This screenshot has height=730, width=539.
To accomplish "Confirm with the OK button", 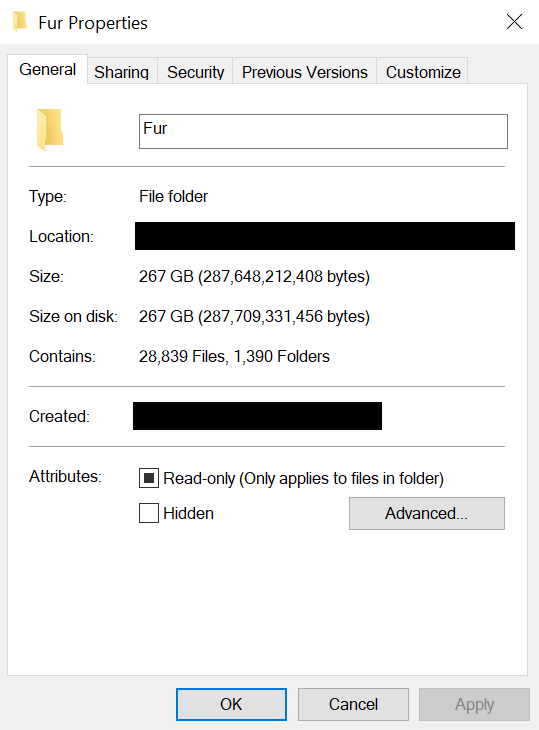I will coord(231,704).
